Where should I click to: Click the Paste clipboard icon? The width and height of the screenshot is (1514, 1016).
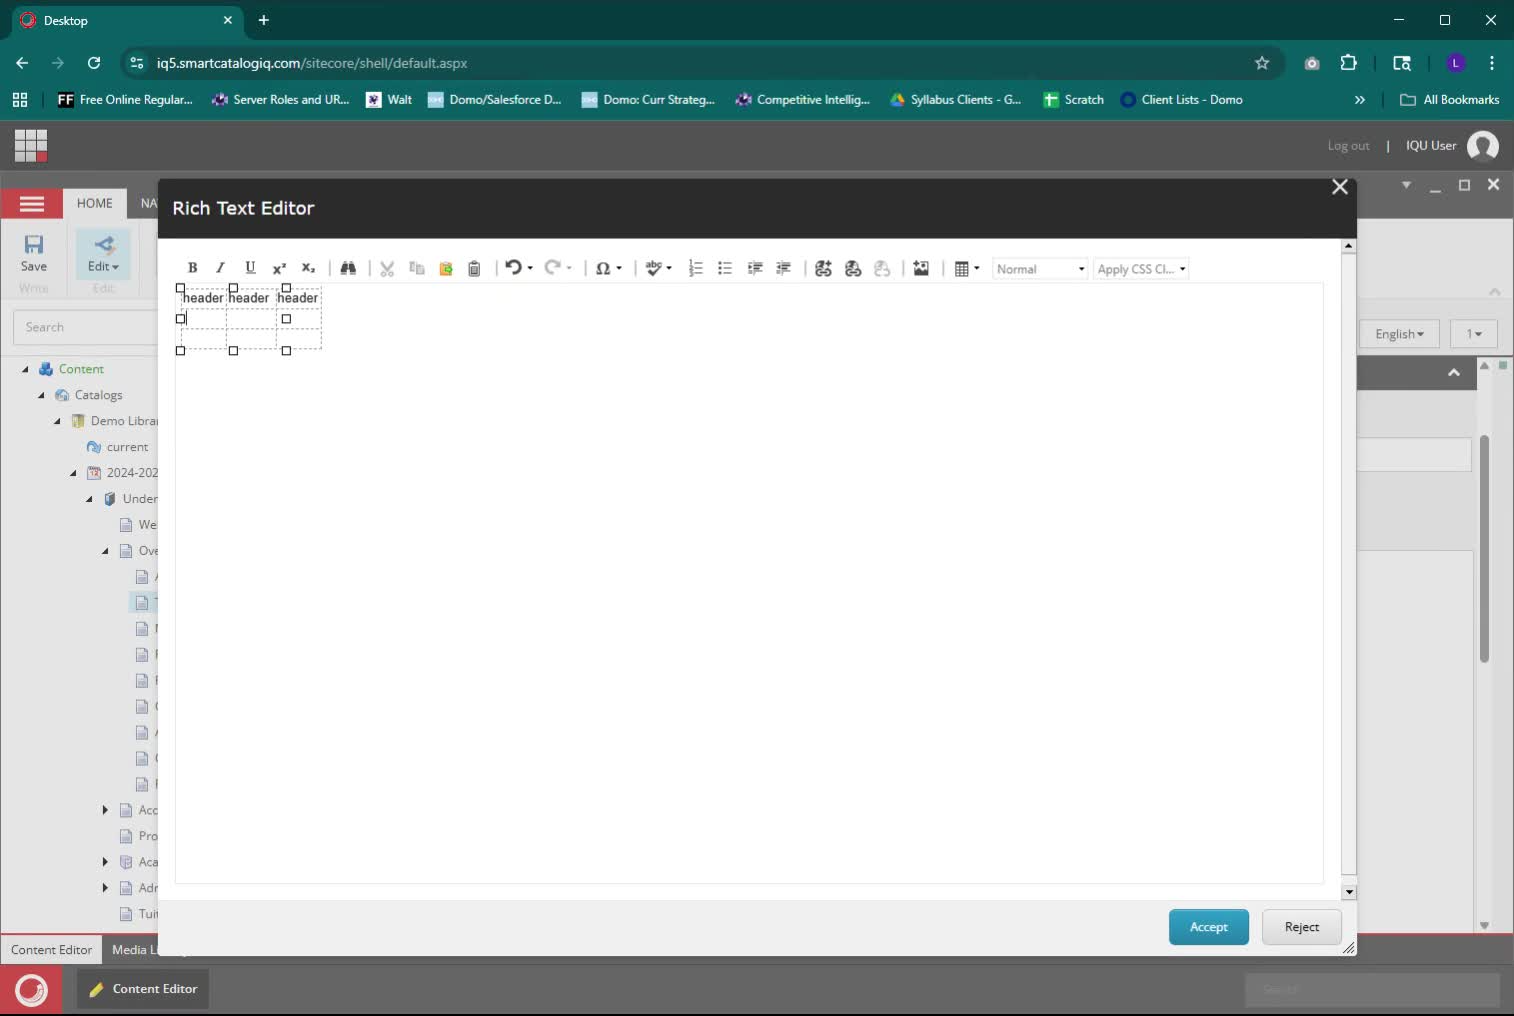pyautogui.click(x=475, y=268)
